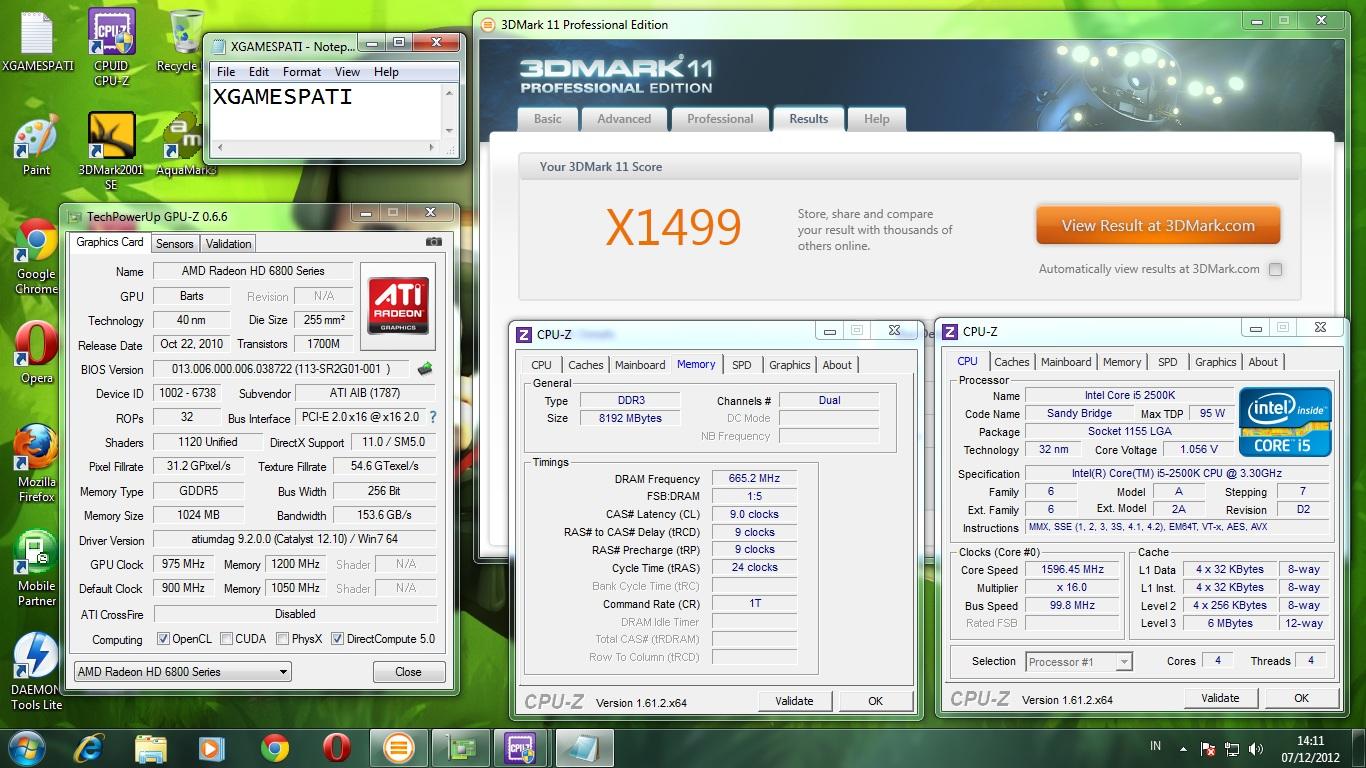Toggle DirectCompute 5.0 checkbox

coord(338,639)
